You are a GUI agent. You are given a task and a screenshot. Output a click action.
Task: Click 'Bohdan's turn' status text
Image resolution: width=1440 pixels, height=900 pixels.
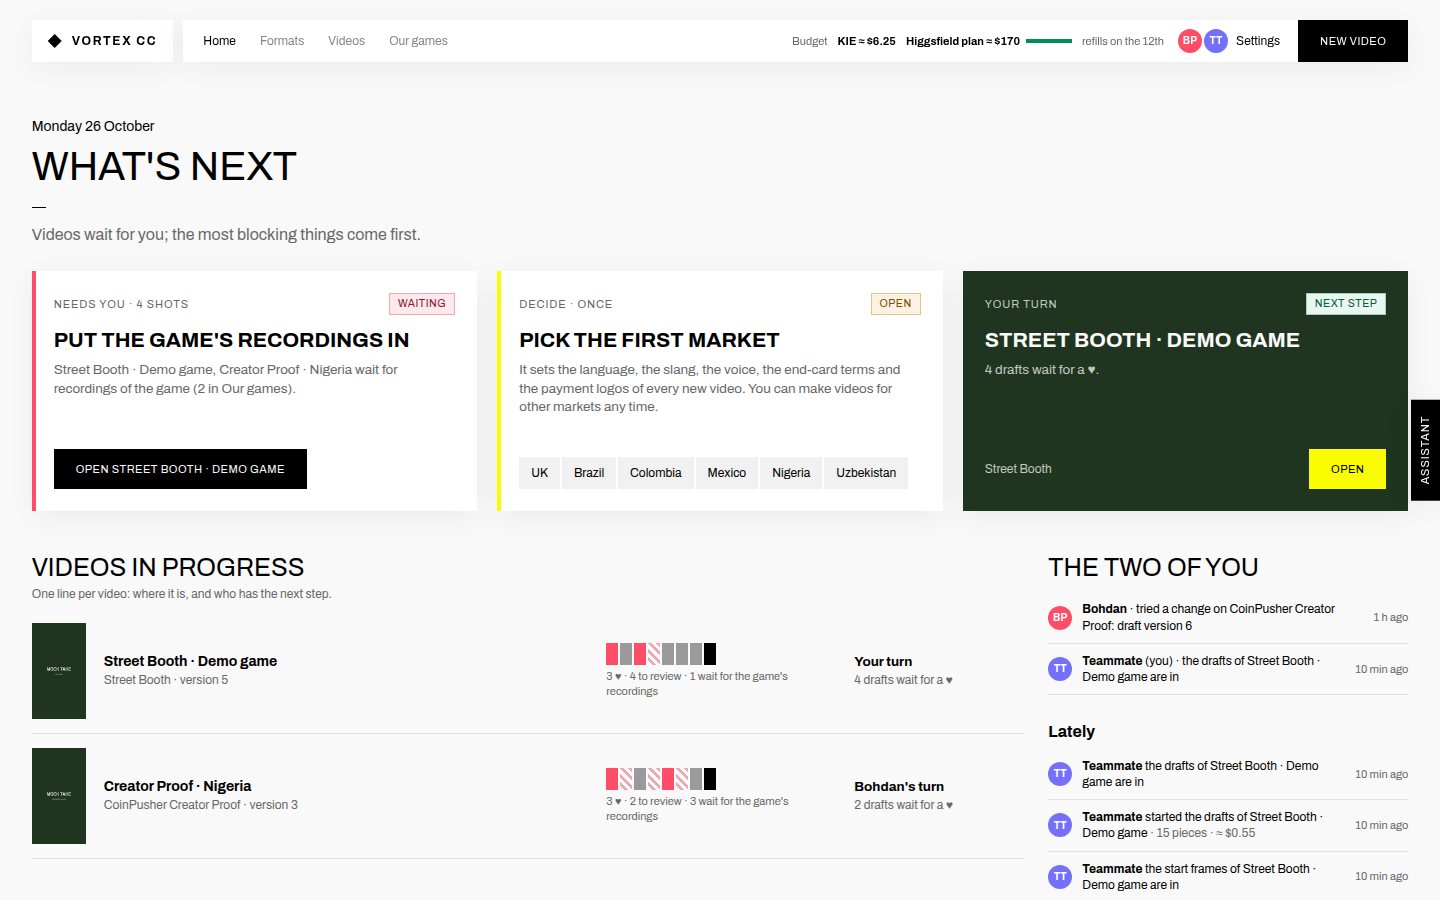click(899, 786)
